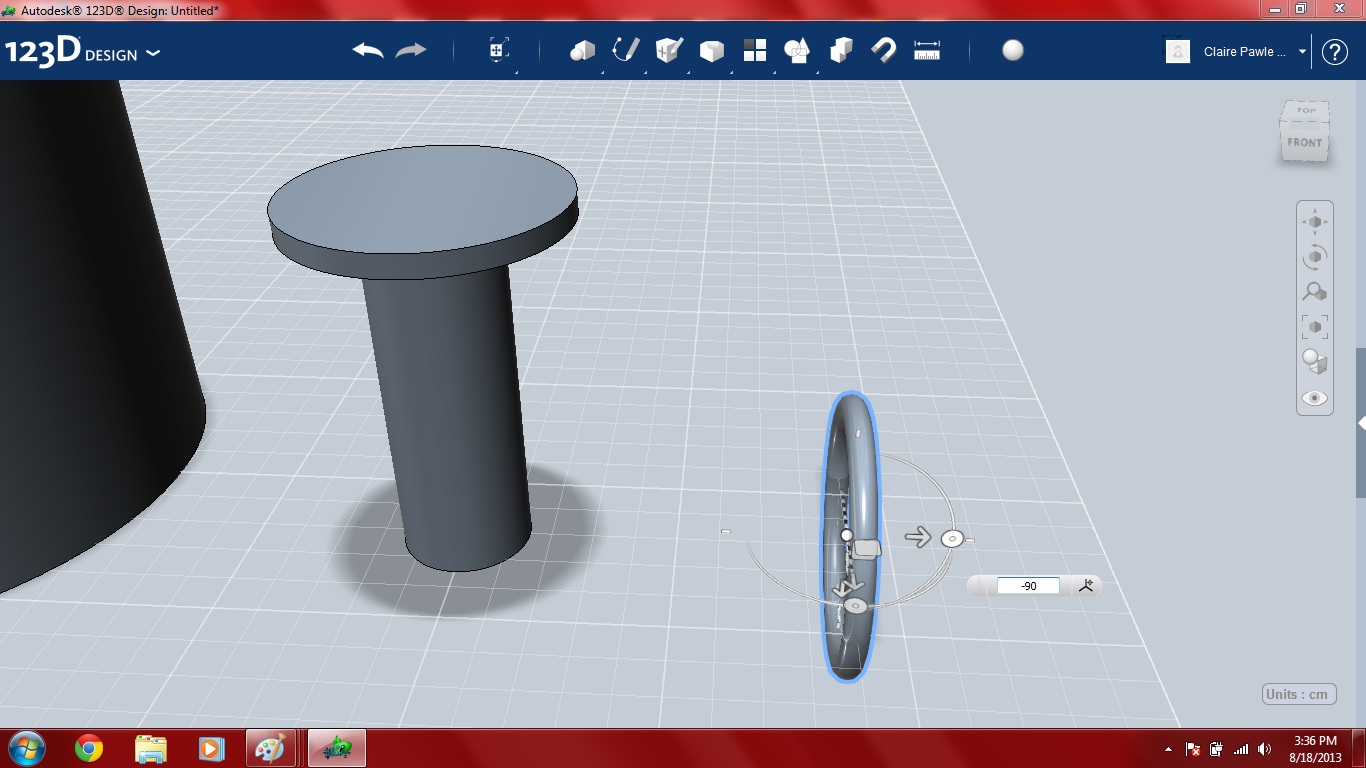Select the cylinder table leg

pyautogui.click(x=448, y=420)
